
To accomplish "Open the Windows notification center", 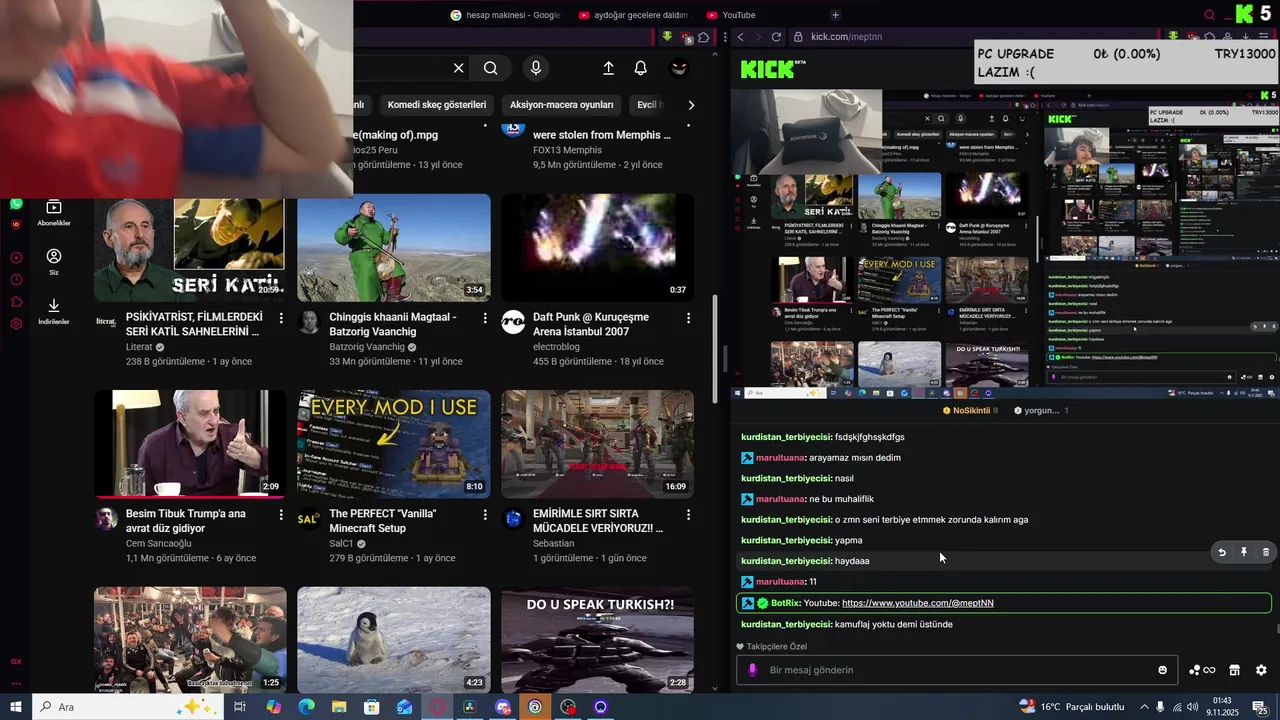I will tap(1260, 707).
